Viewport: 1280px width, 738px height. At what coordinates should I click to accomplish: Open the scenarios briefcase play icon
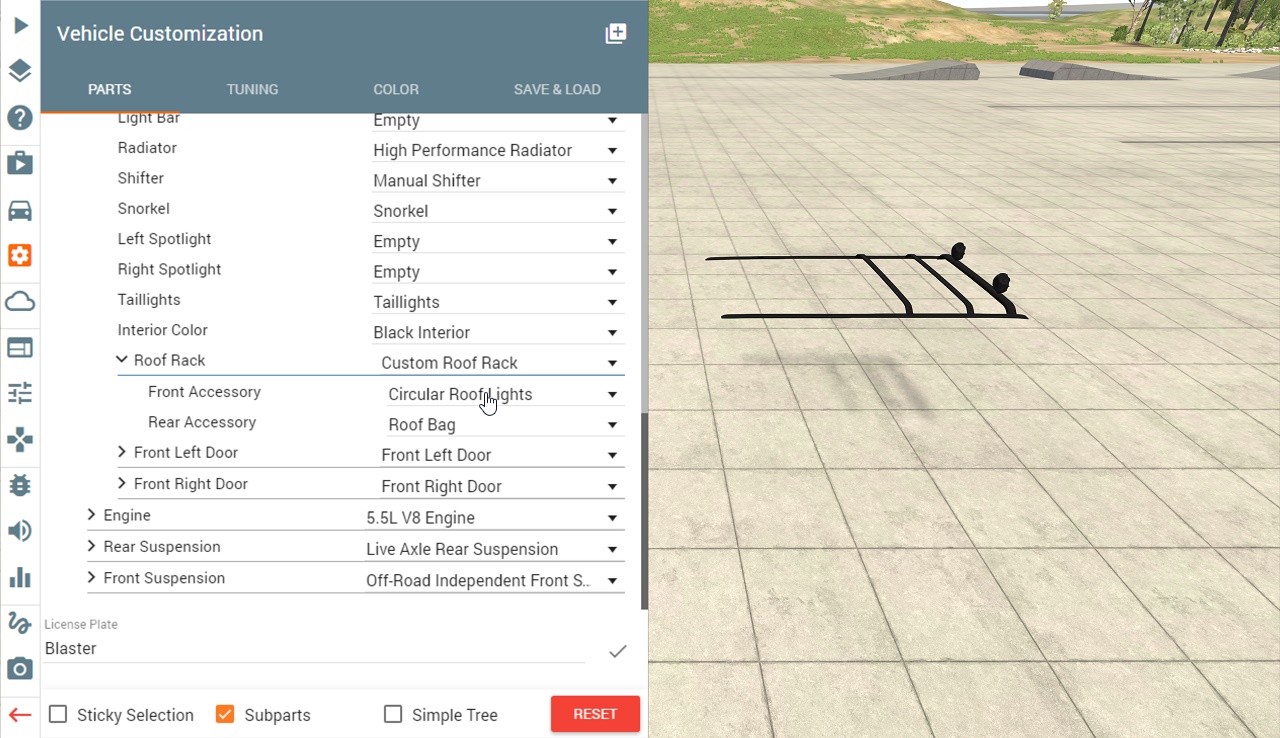20,163
